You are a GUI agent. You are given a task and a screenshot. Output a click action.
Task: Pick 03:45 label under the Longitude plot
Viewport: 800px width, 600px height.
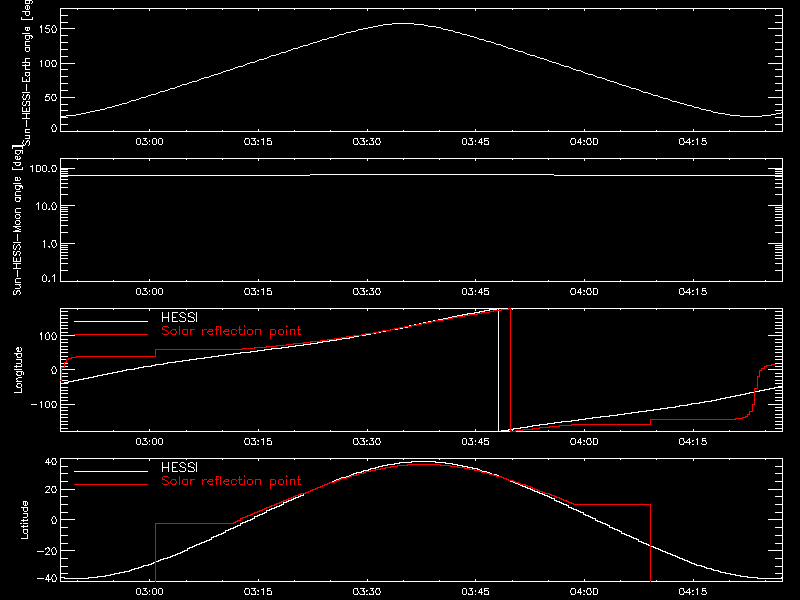[476, 442]
